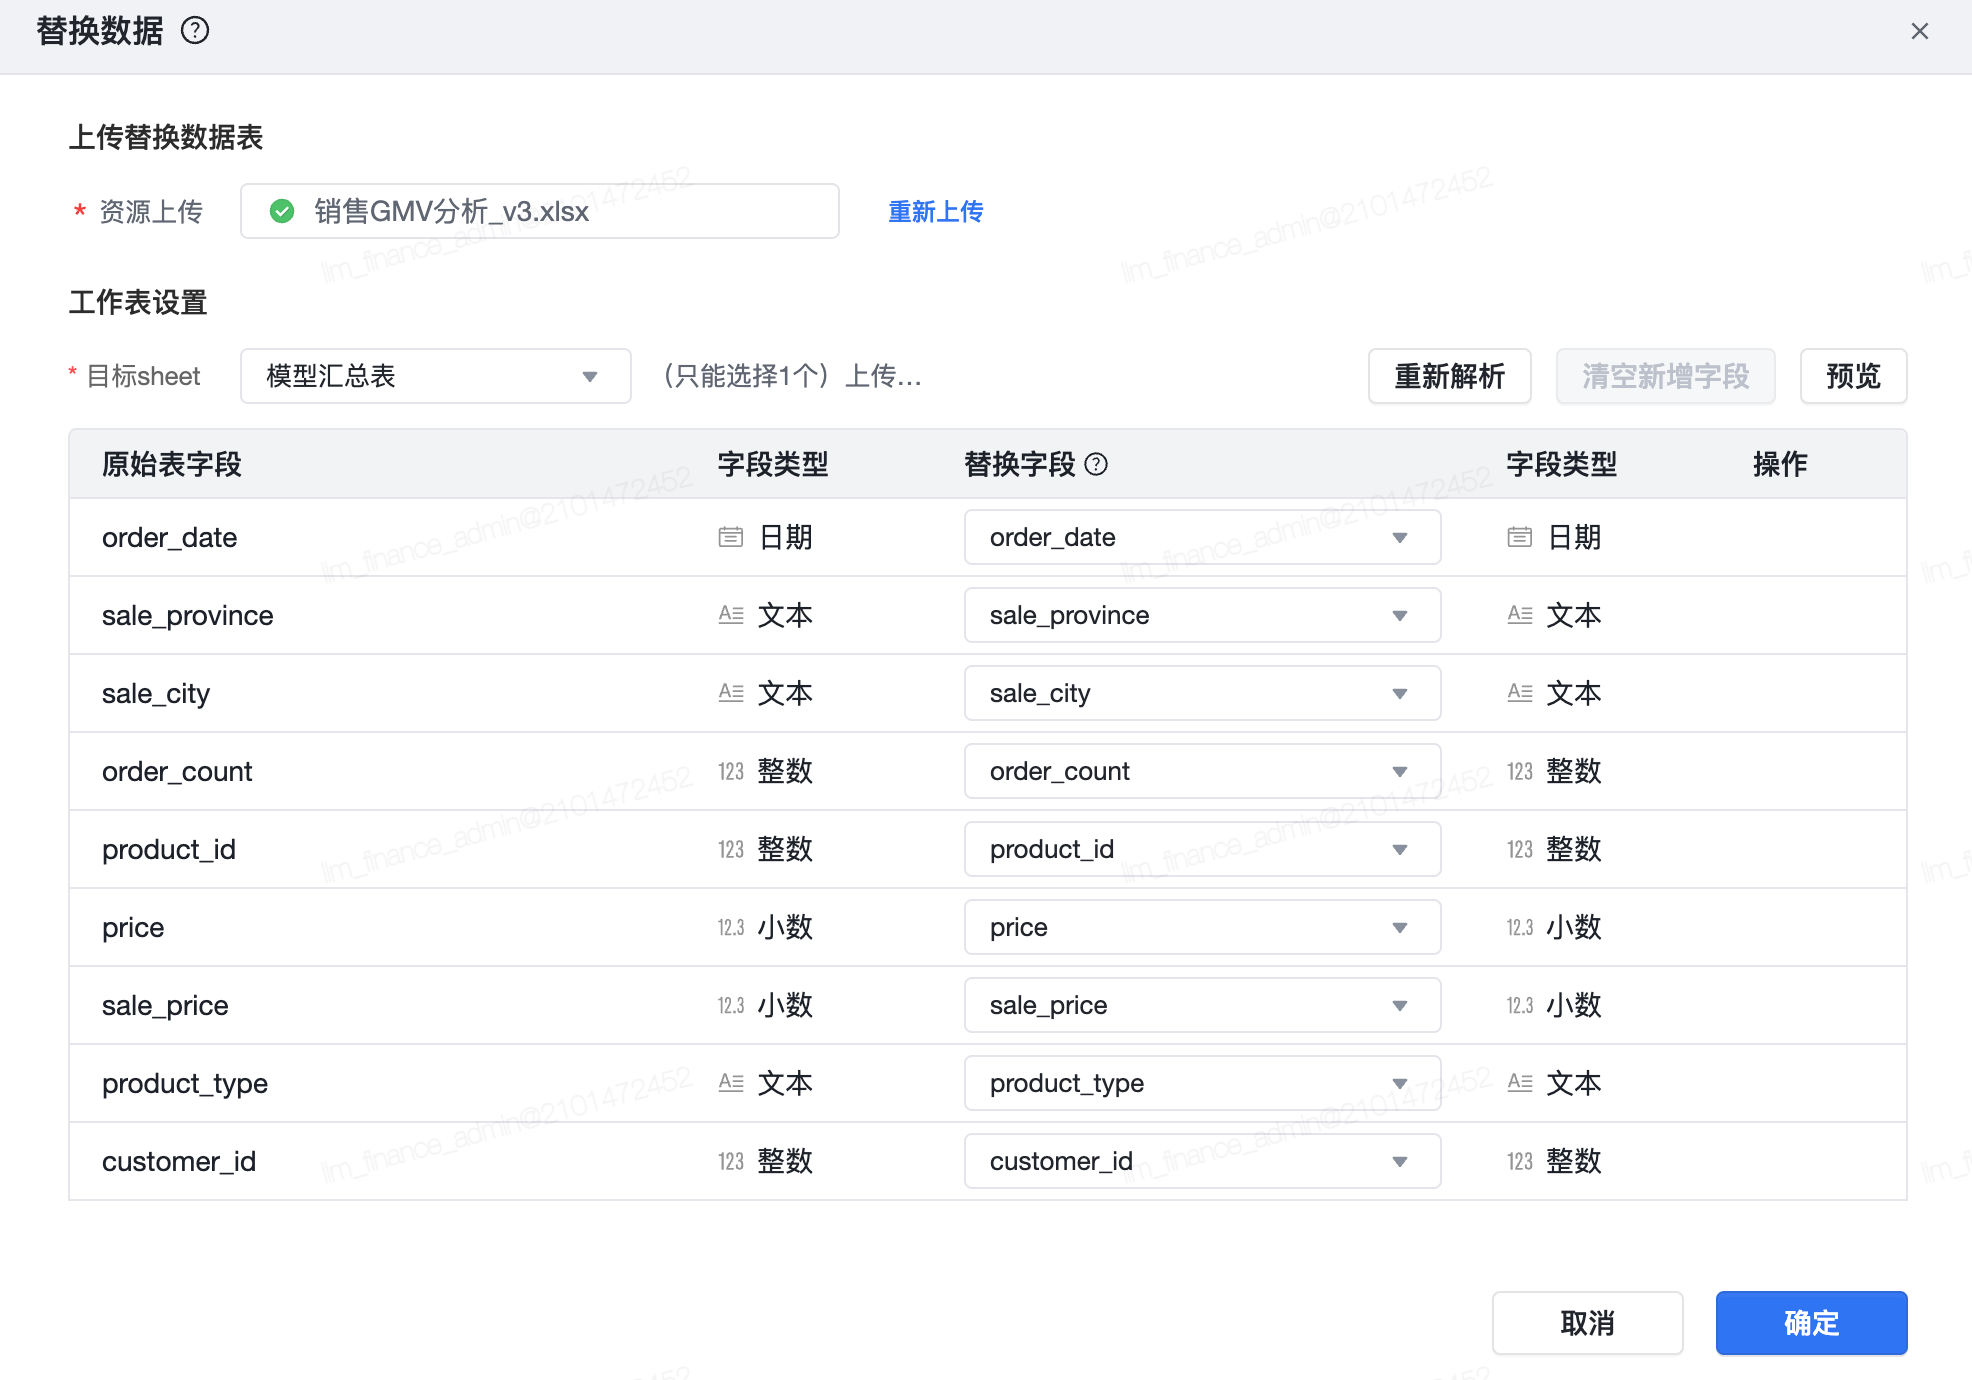
Task: Click text type icon in original product_type row
Action: (731, 1083)
